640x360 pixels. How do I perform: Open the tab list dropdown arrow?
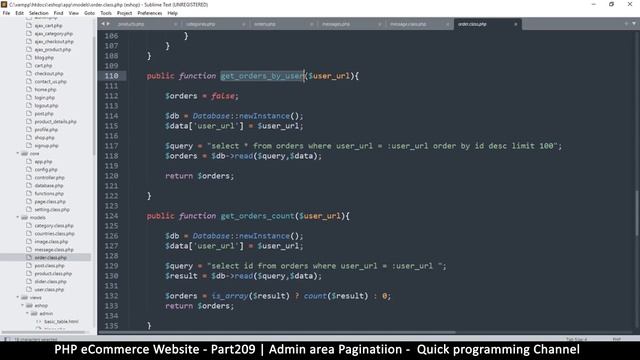tap(634, 24)
